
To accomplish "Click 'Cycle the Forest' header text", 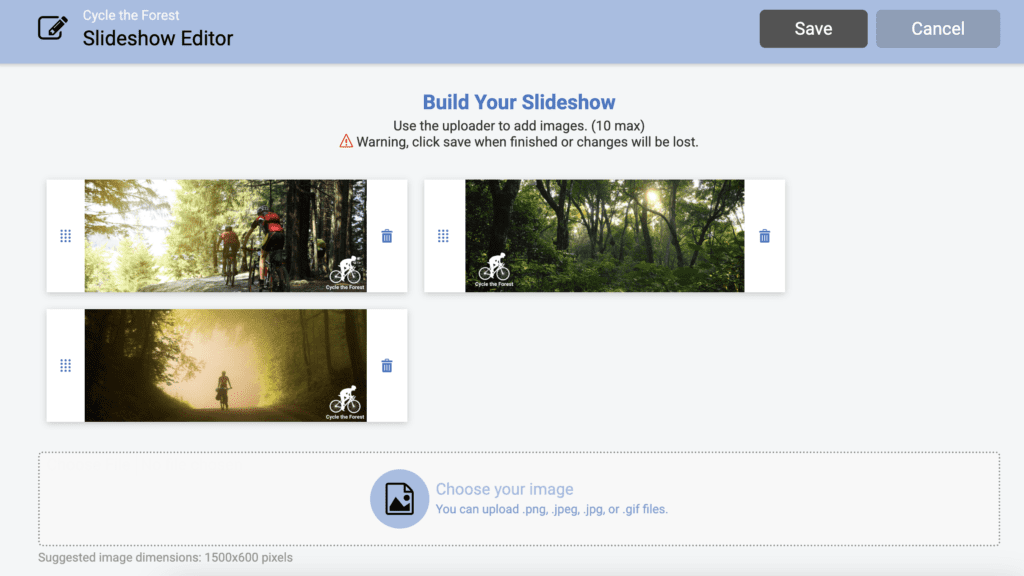I will (x=131, y=15).
